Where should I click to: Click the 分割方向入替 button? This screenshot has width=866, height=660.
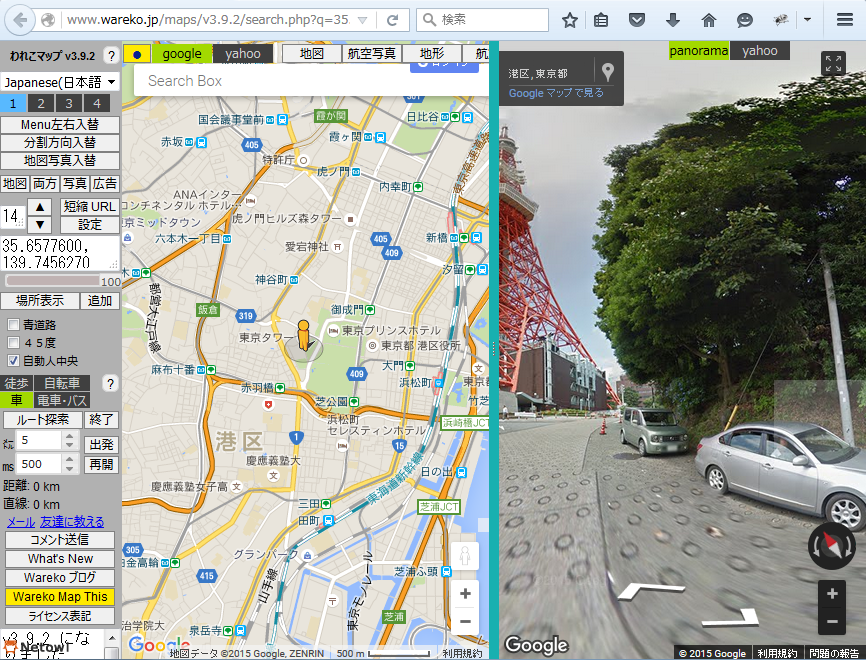pos(60,142)
